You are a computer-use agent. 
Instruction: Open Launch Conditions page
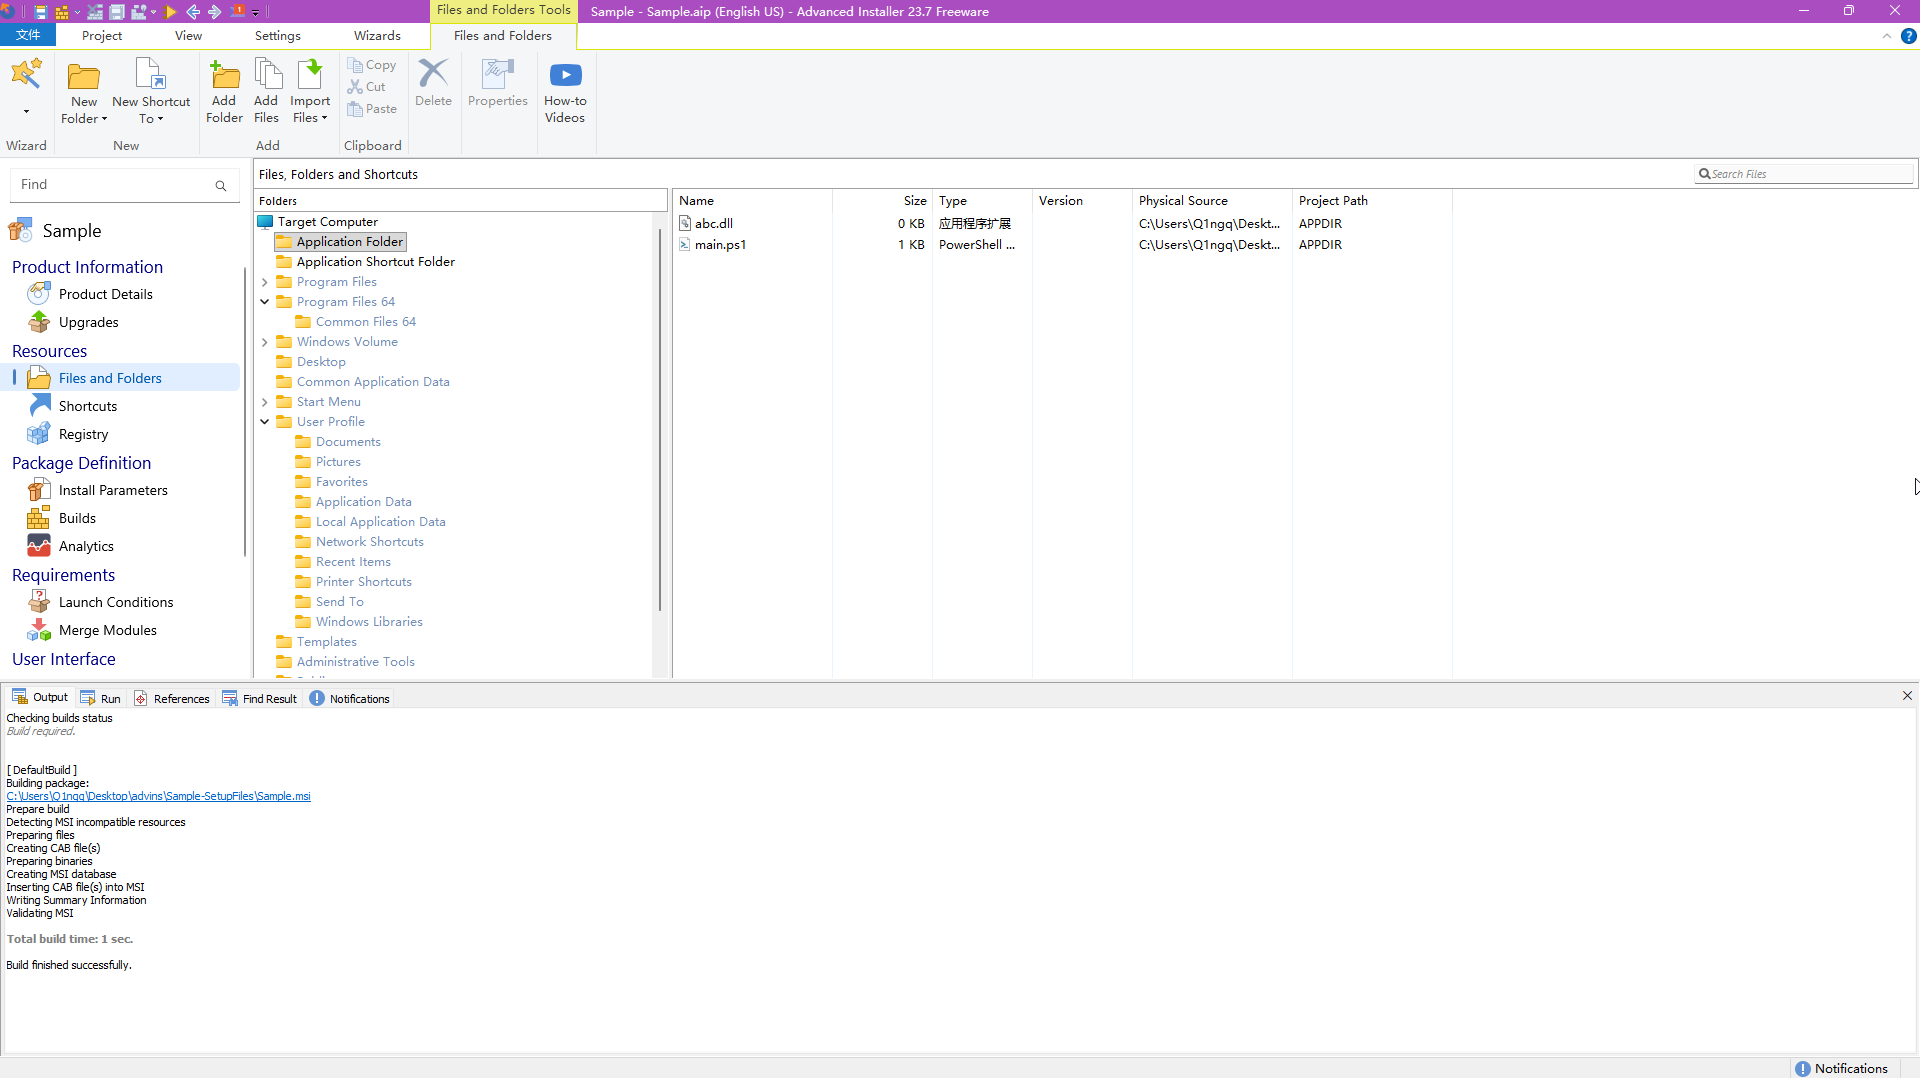pyautogui.click(x=116, y=602)
